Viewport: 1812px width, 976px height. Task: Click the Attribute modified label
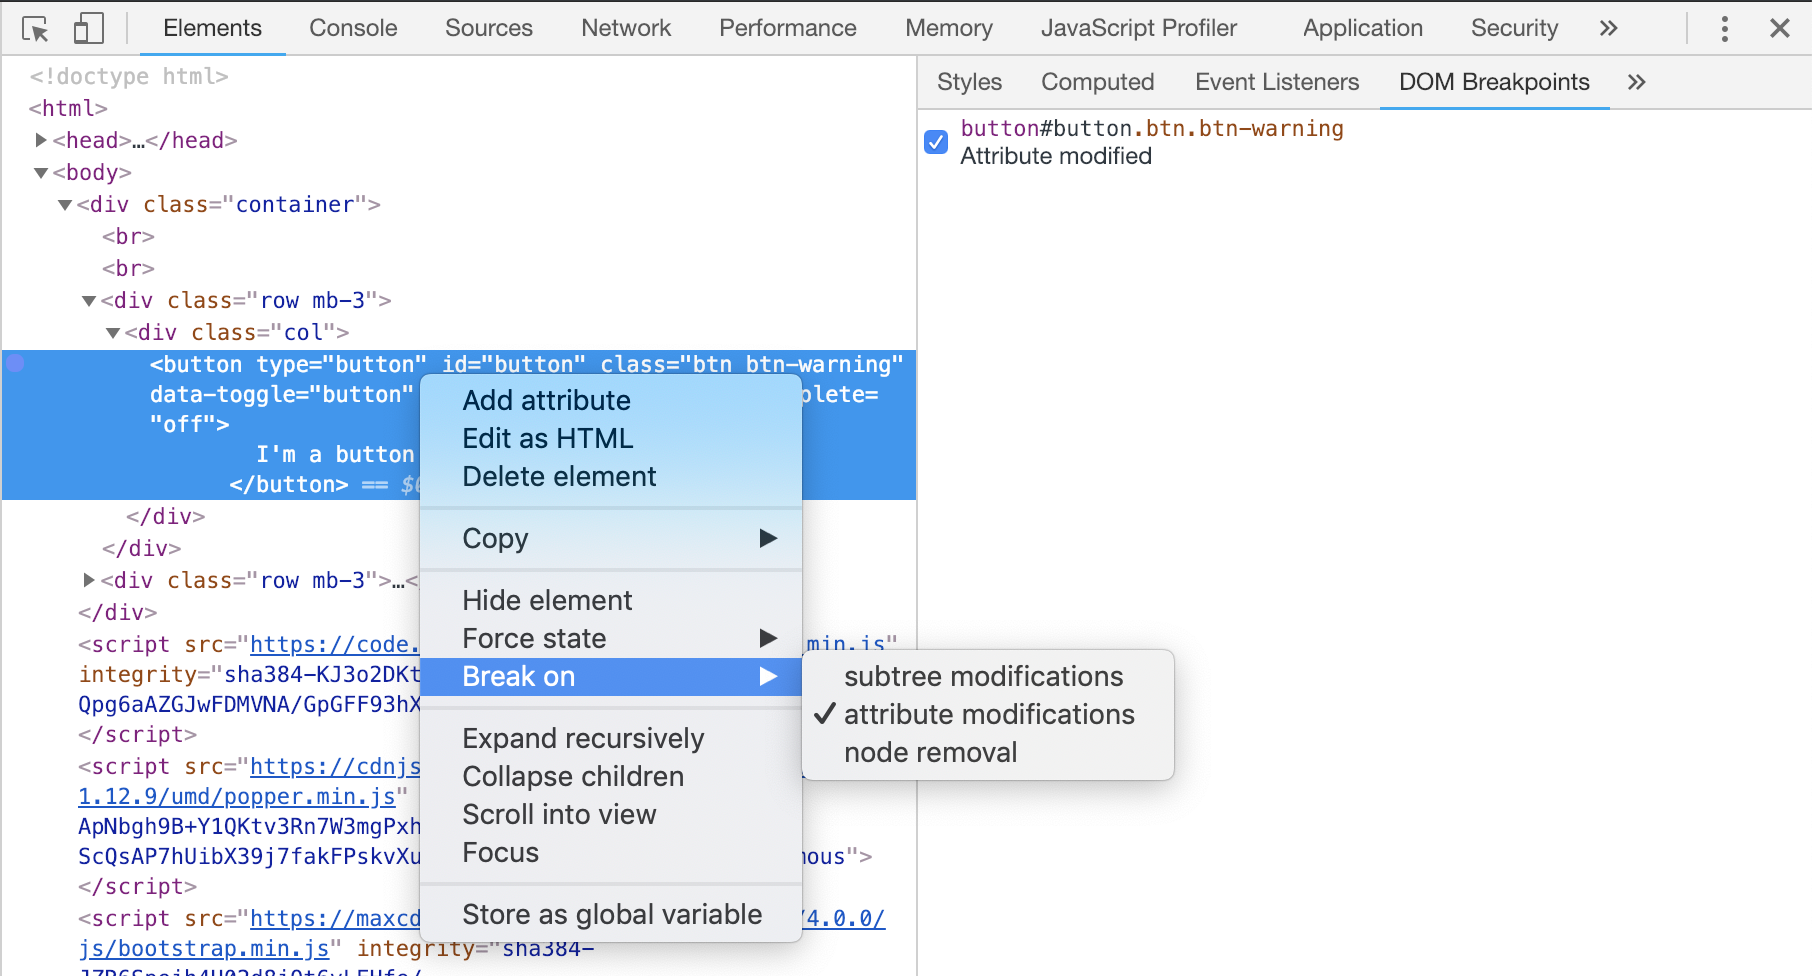coord(1056,156)
